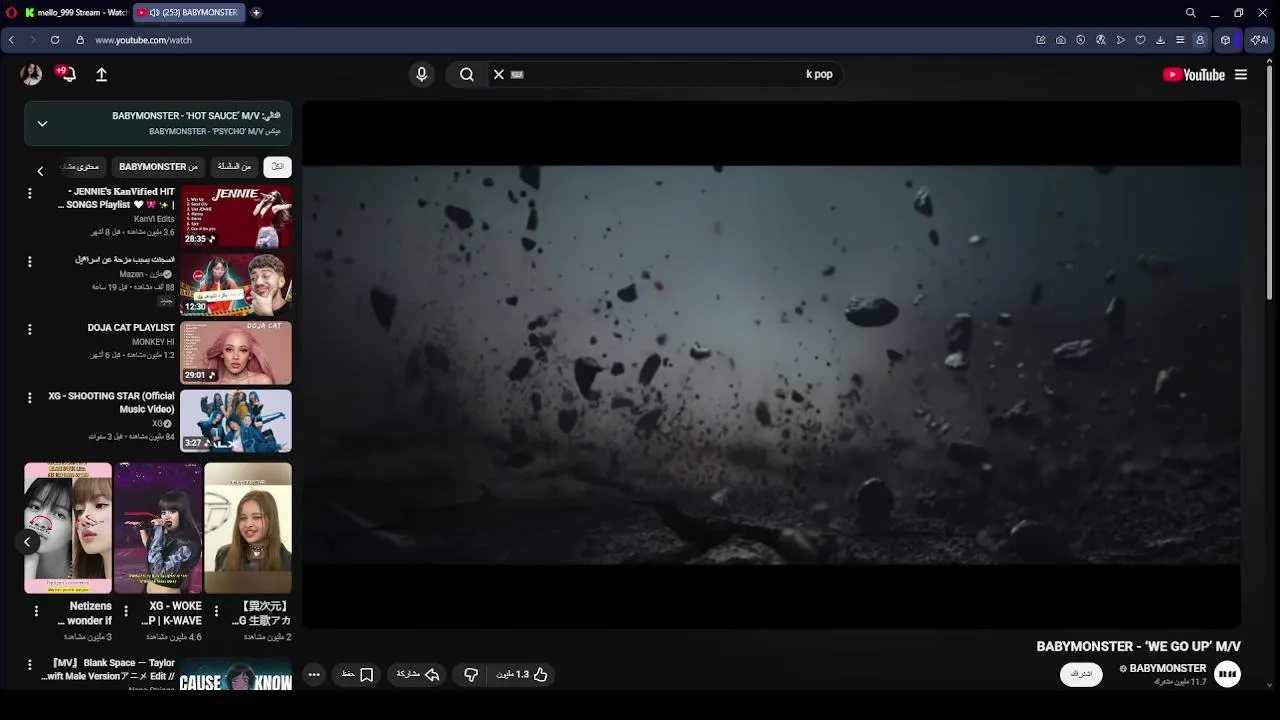Open options for the 'Netizens wonder if' Short

pyautogui.click(x=36, y=610)
